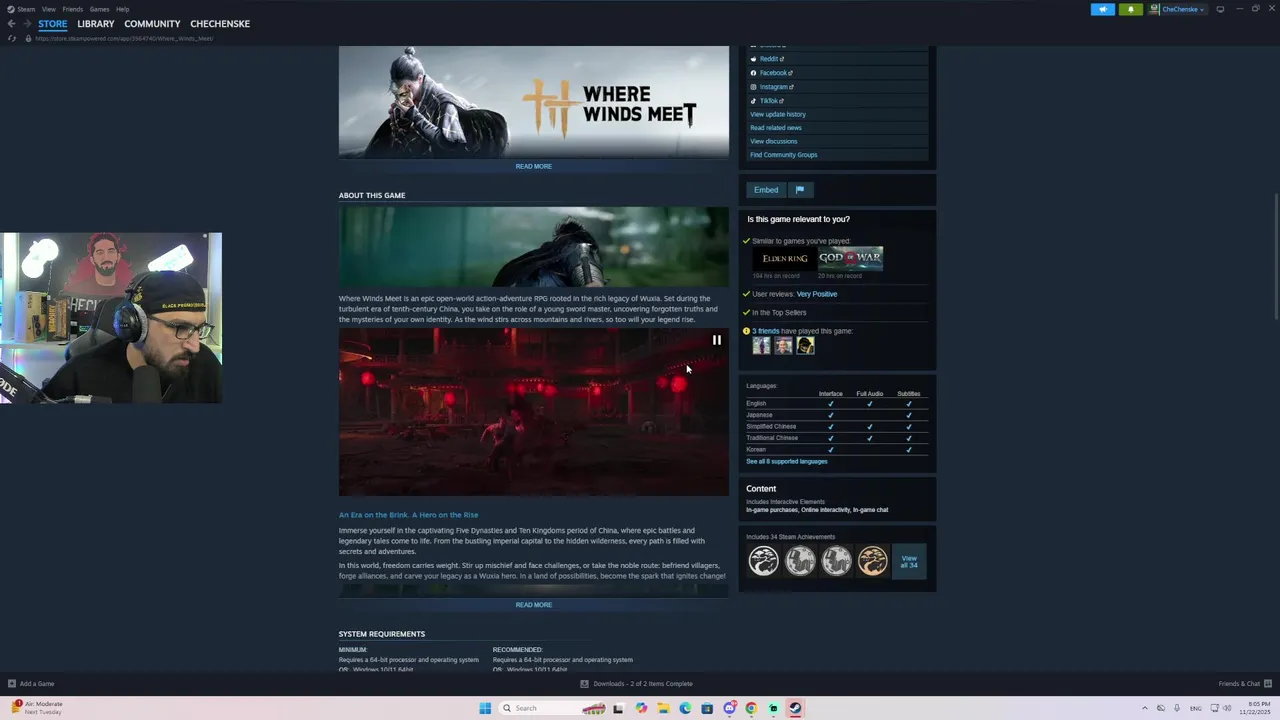Open the View menu
Screen dimensions: 1280x720
[48, 9]
